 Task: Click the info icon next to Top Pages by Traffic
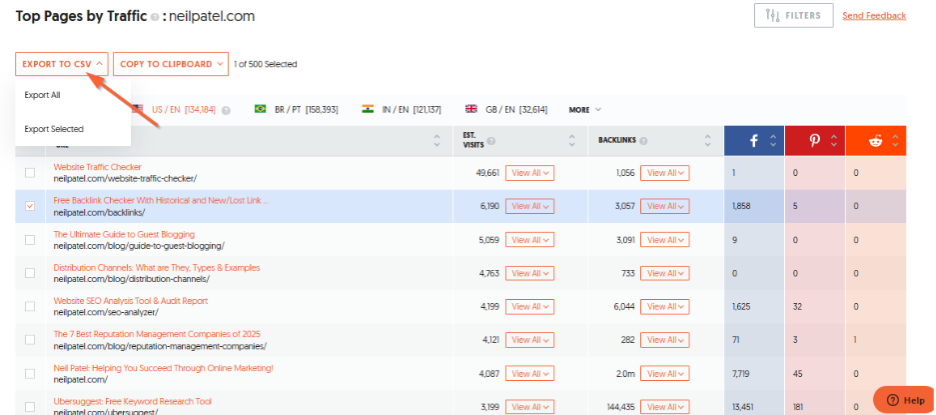pyautogui.click(x=155, y=17)
